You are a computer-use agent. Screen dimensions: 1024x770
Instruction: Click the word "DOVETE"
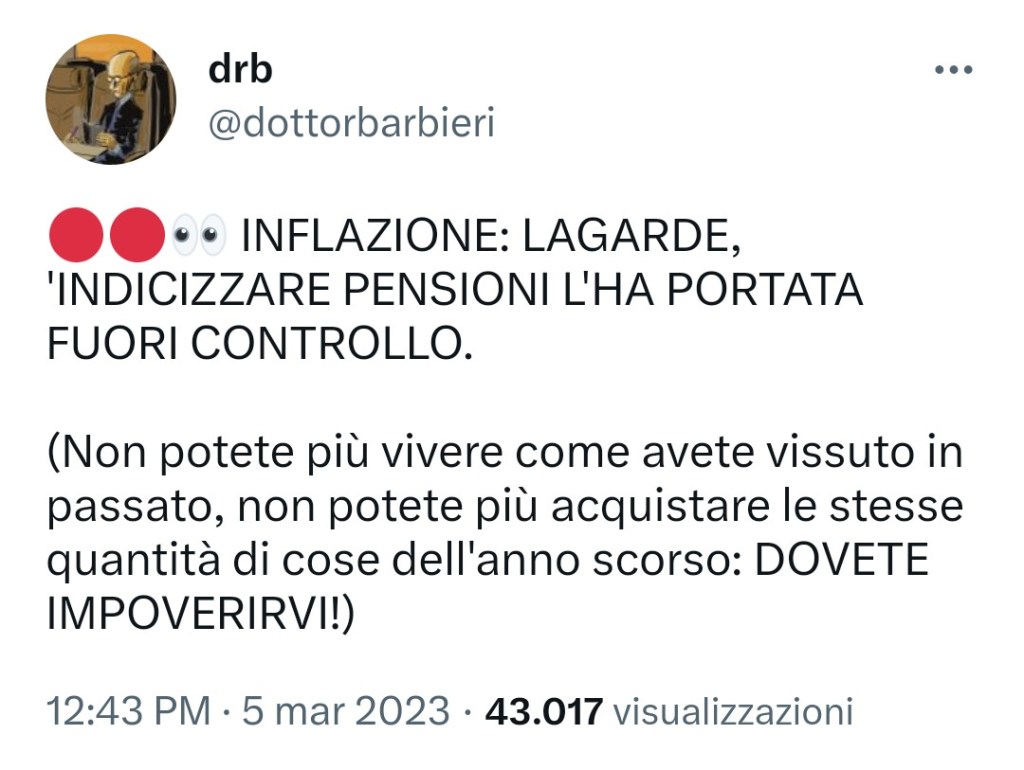(x=842, y=560)
